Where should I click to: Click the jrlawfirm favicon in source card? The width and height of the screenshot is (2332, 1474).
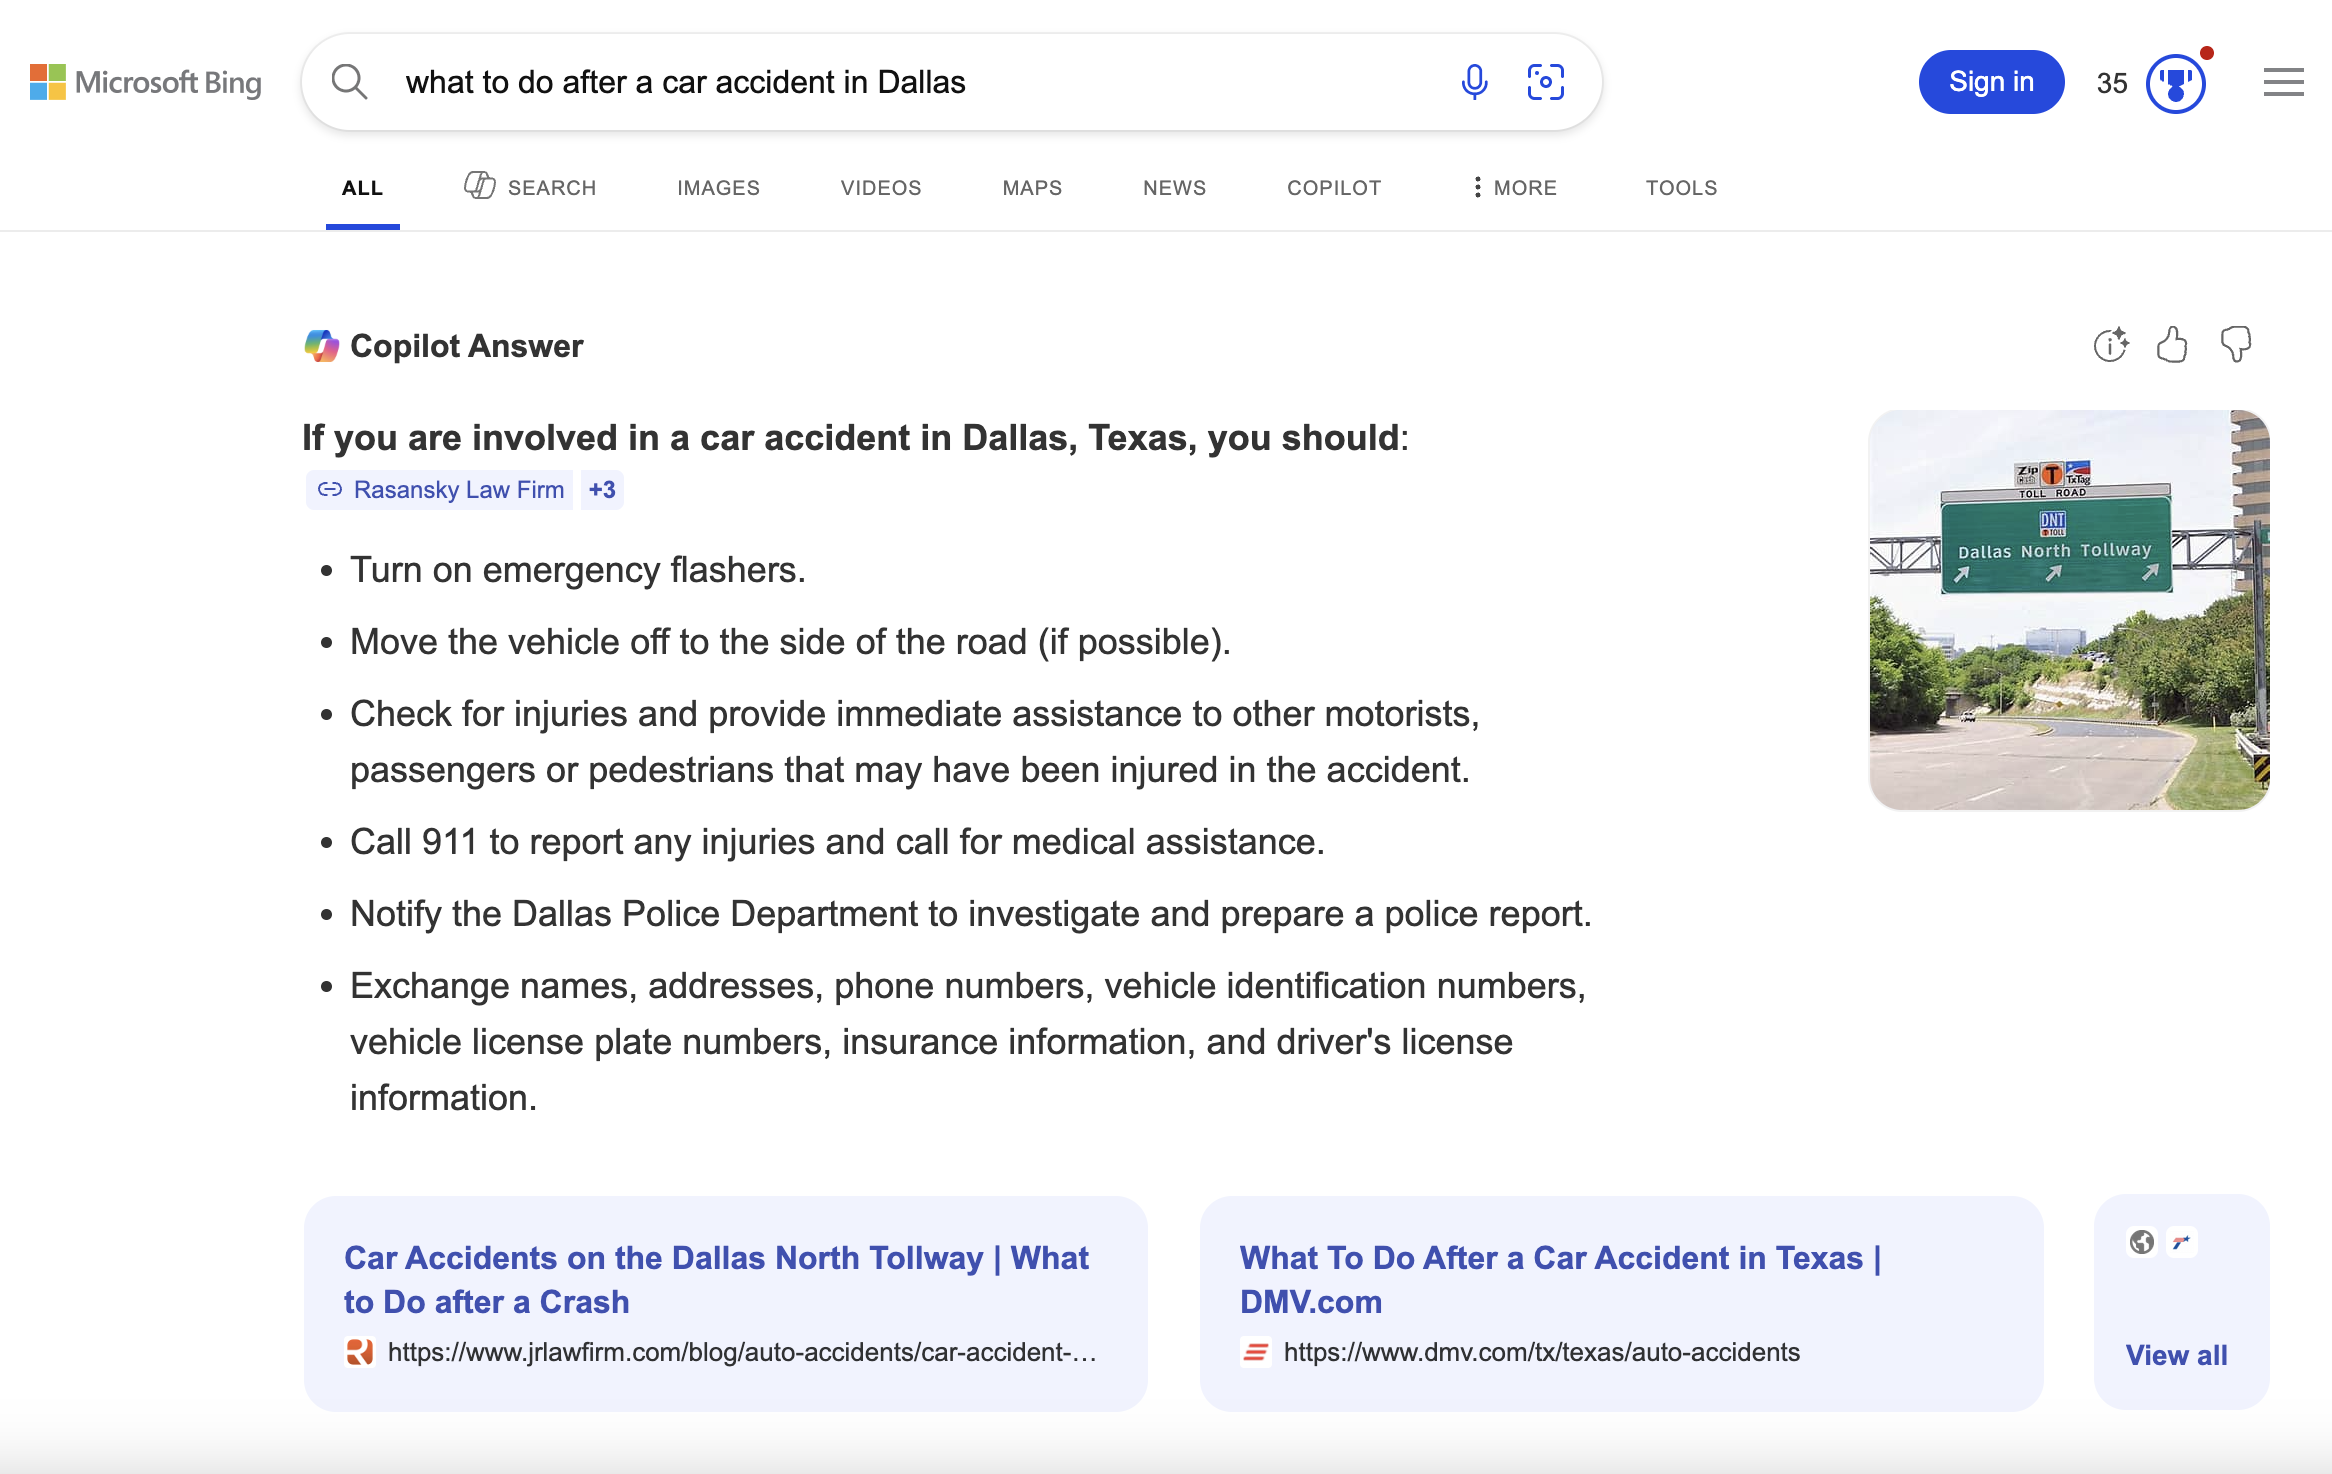[359, 1352]
